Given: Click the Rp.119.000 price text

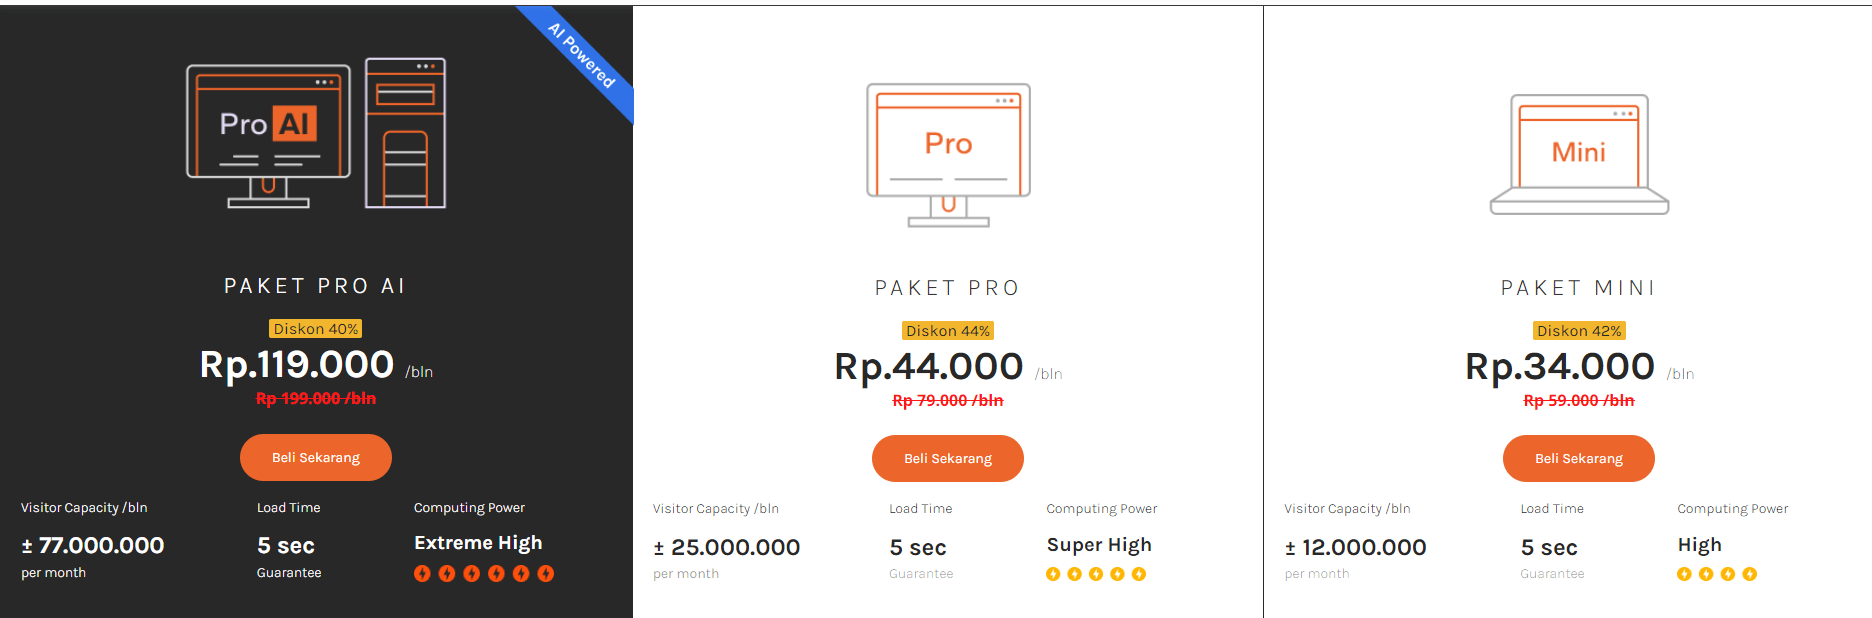Looking at the screenshot, I should tap(297, 365).
